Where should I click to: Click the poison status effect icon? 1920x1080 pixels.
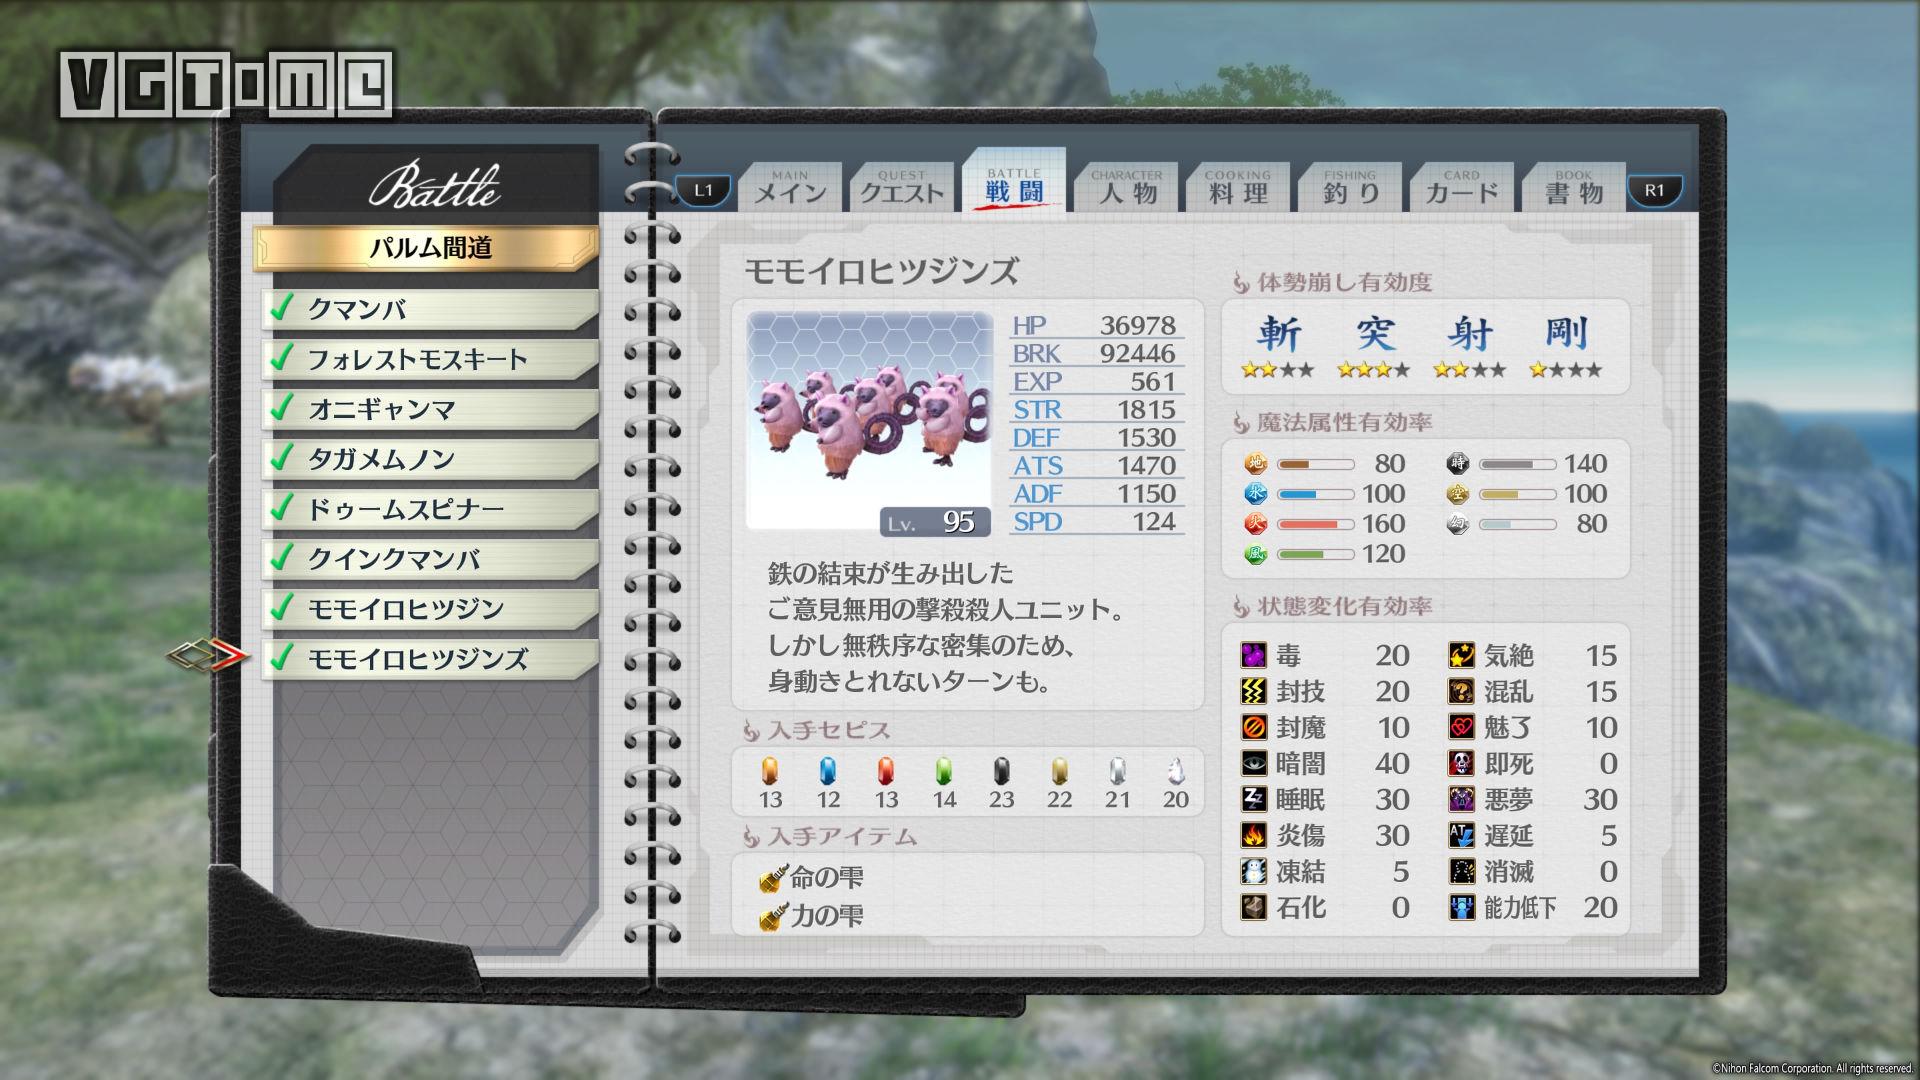tap(1254, 656)
